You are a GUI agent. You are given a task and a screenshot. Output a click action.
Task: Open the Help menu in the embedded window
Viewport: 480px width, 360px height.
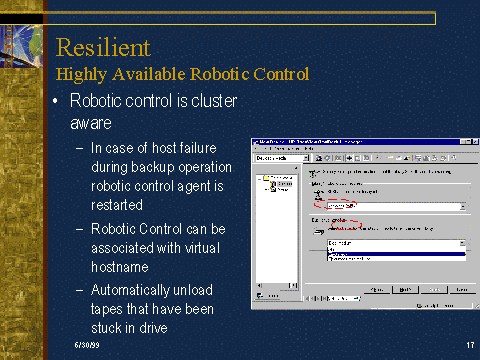pyautogui.click(x=309, y=148)
